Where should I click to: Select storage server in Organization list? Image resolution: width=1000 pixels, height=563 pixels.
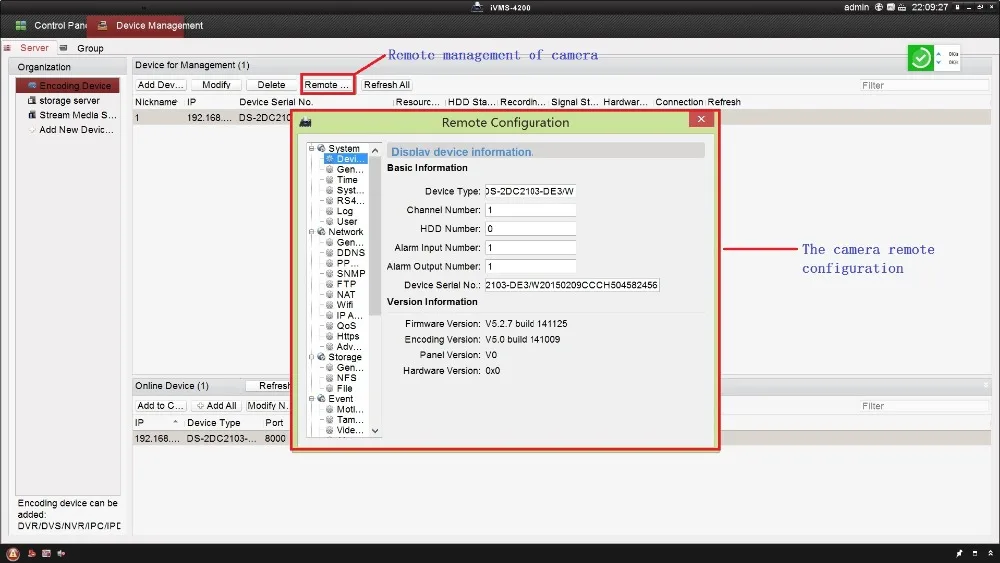[69, 101]
